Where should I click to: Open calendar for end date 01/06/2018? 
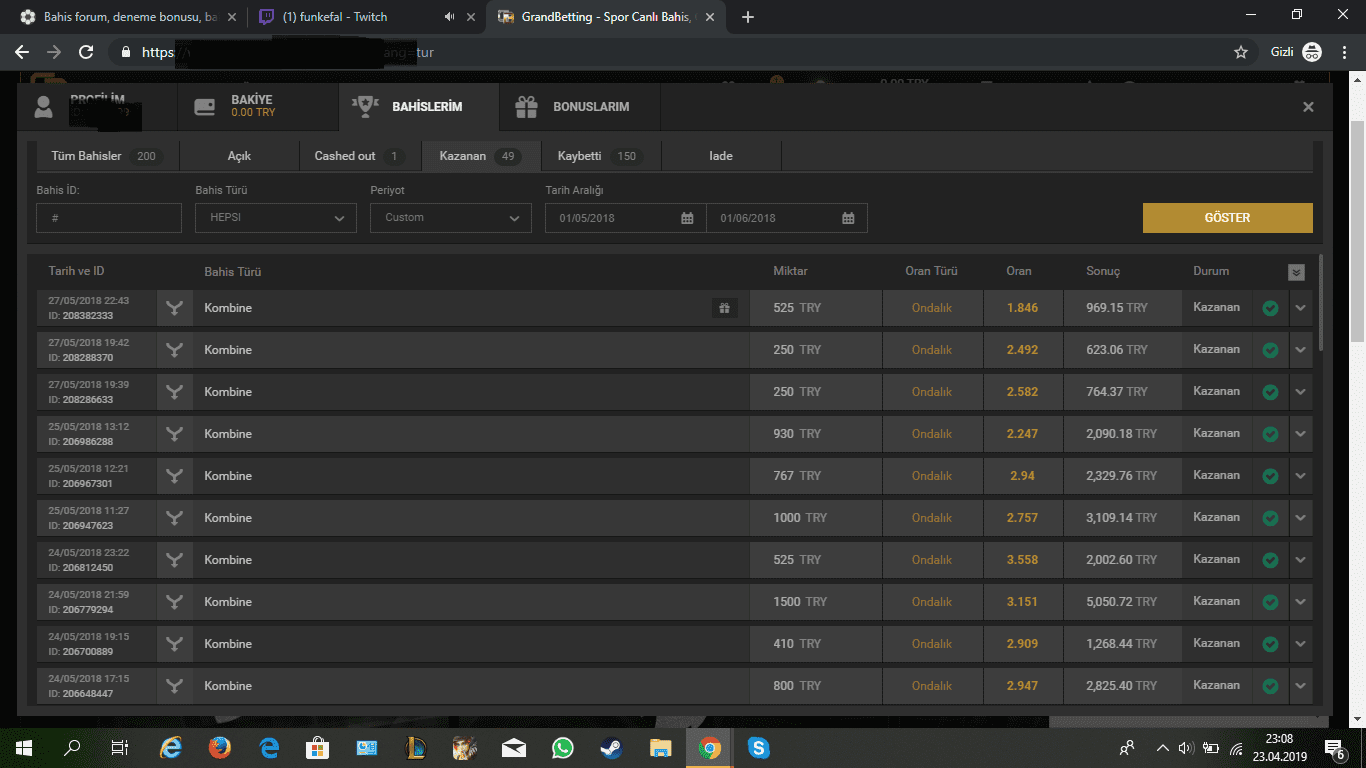tap(848, 218)
